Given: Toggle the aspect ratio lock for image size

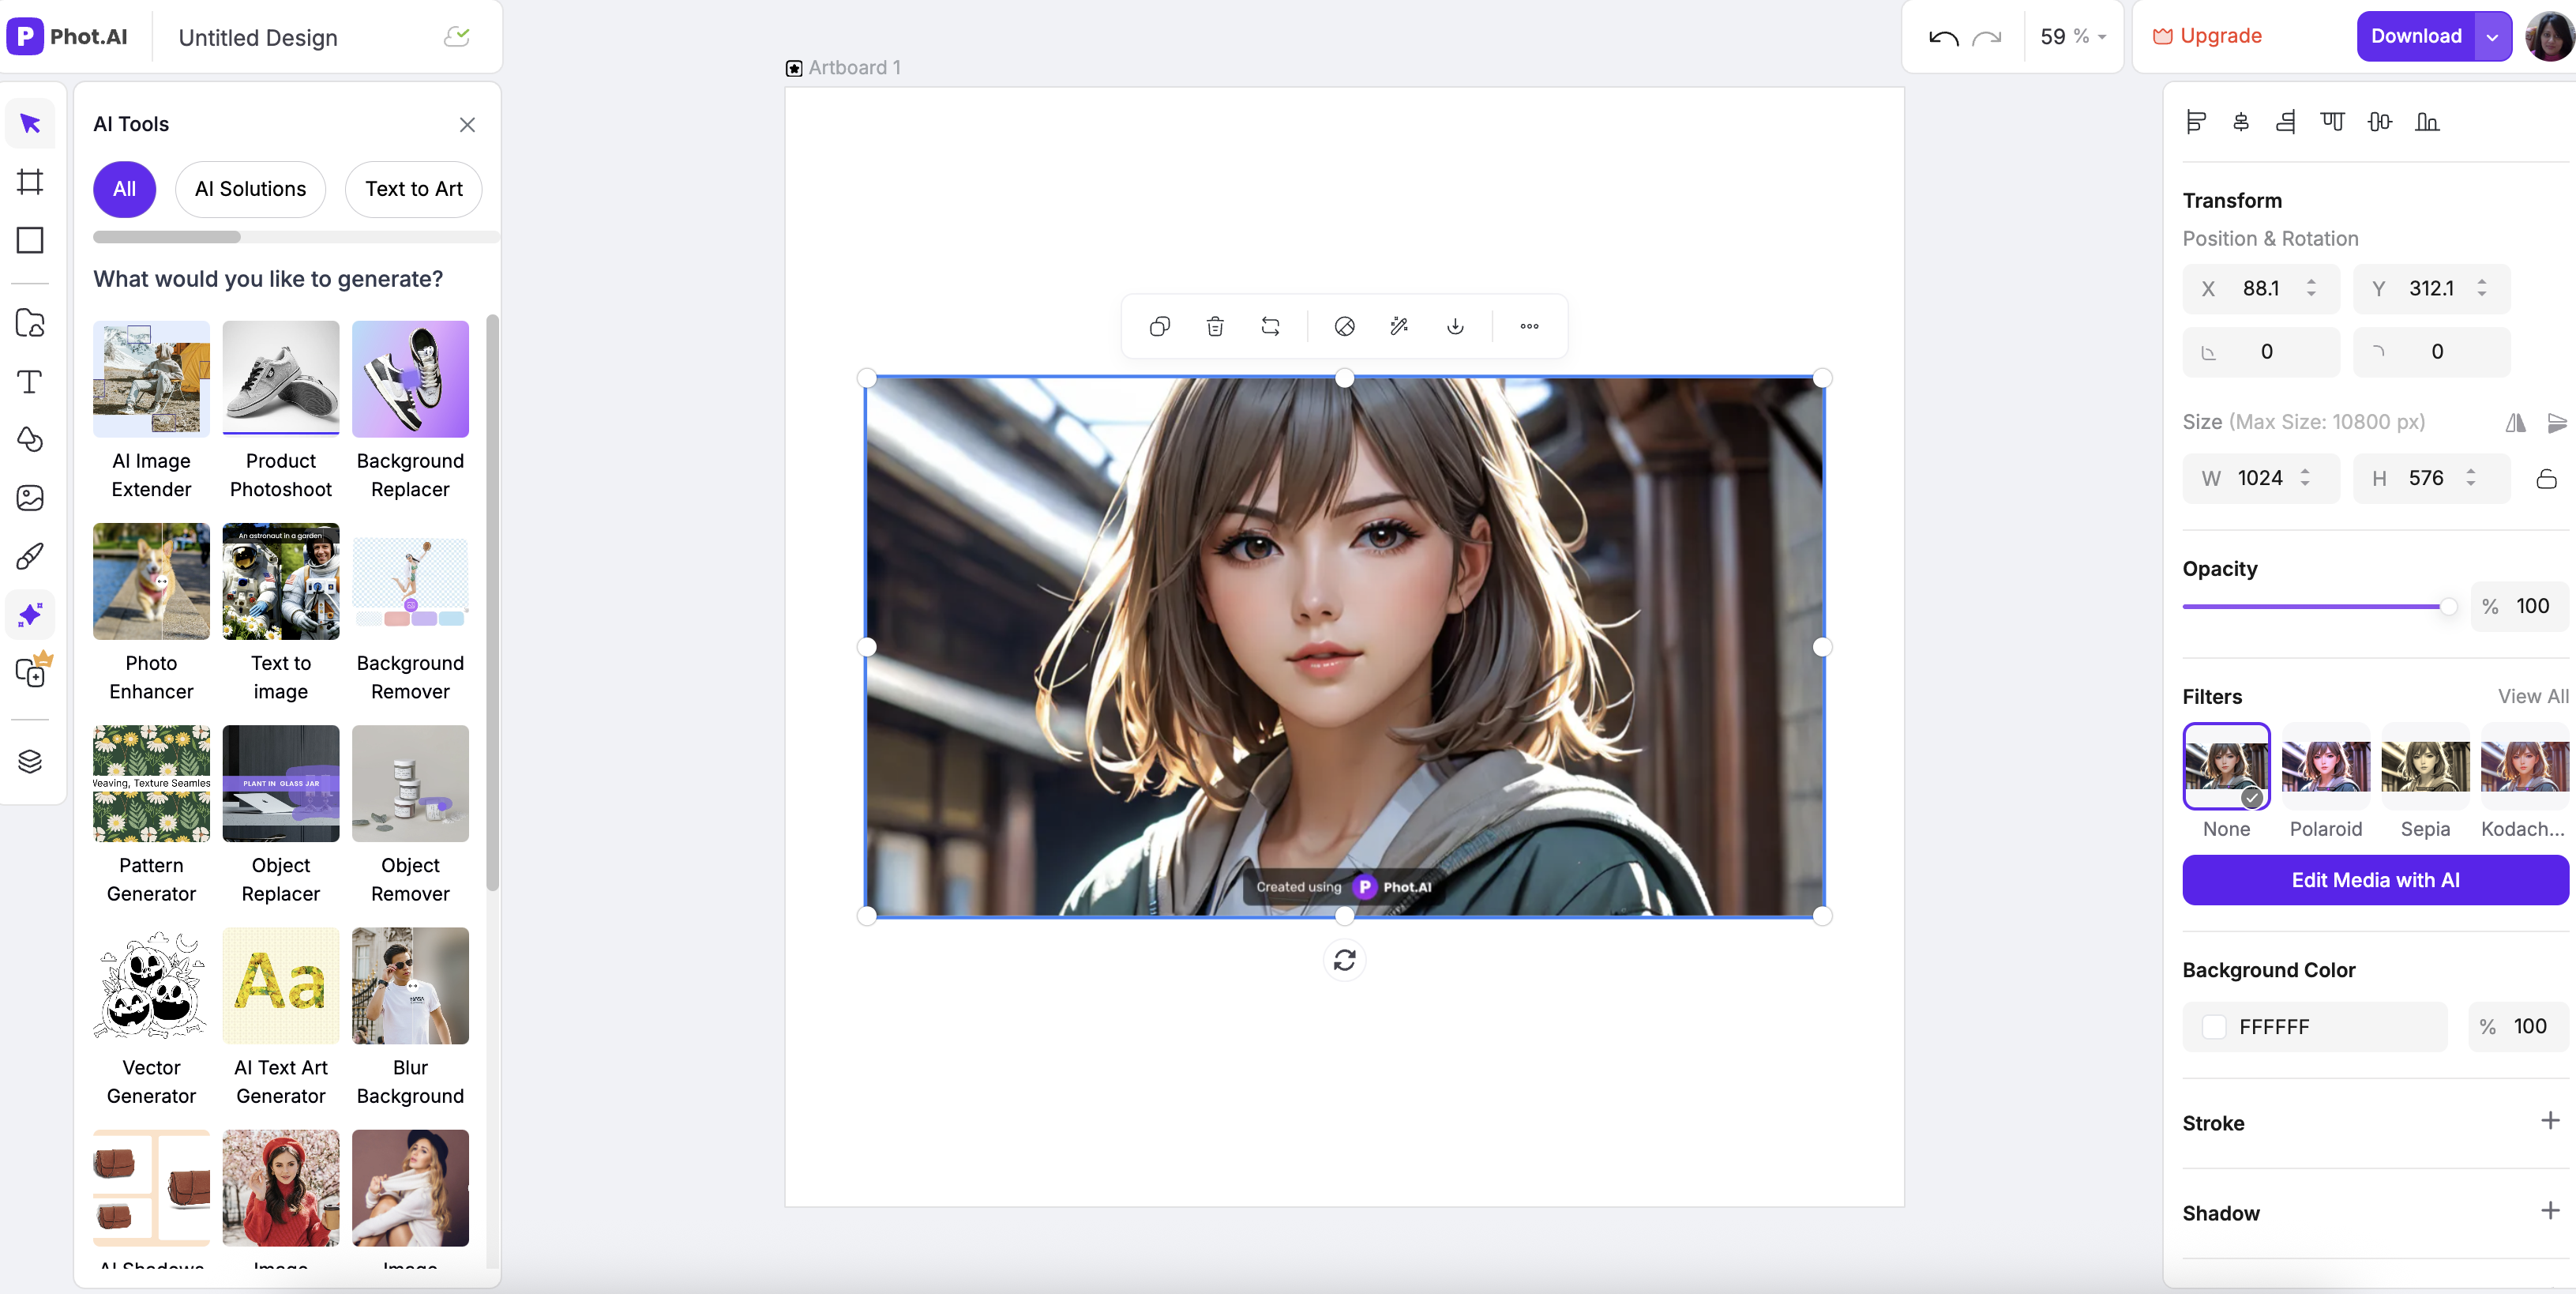Looking at the screenshot, I should pyautogui.click(x=2546, y=479).
